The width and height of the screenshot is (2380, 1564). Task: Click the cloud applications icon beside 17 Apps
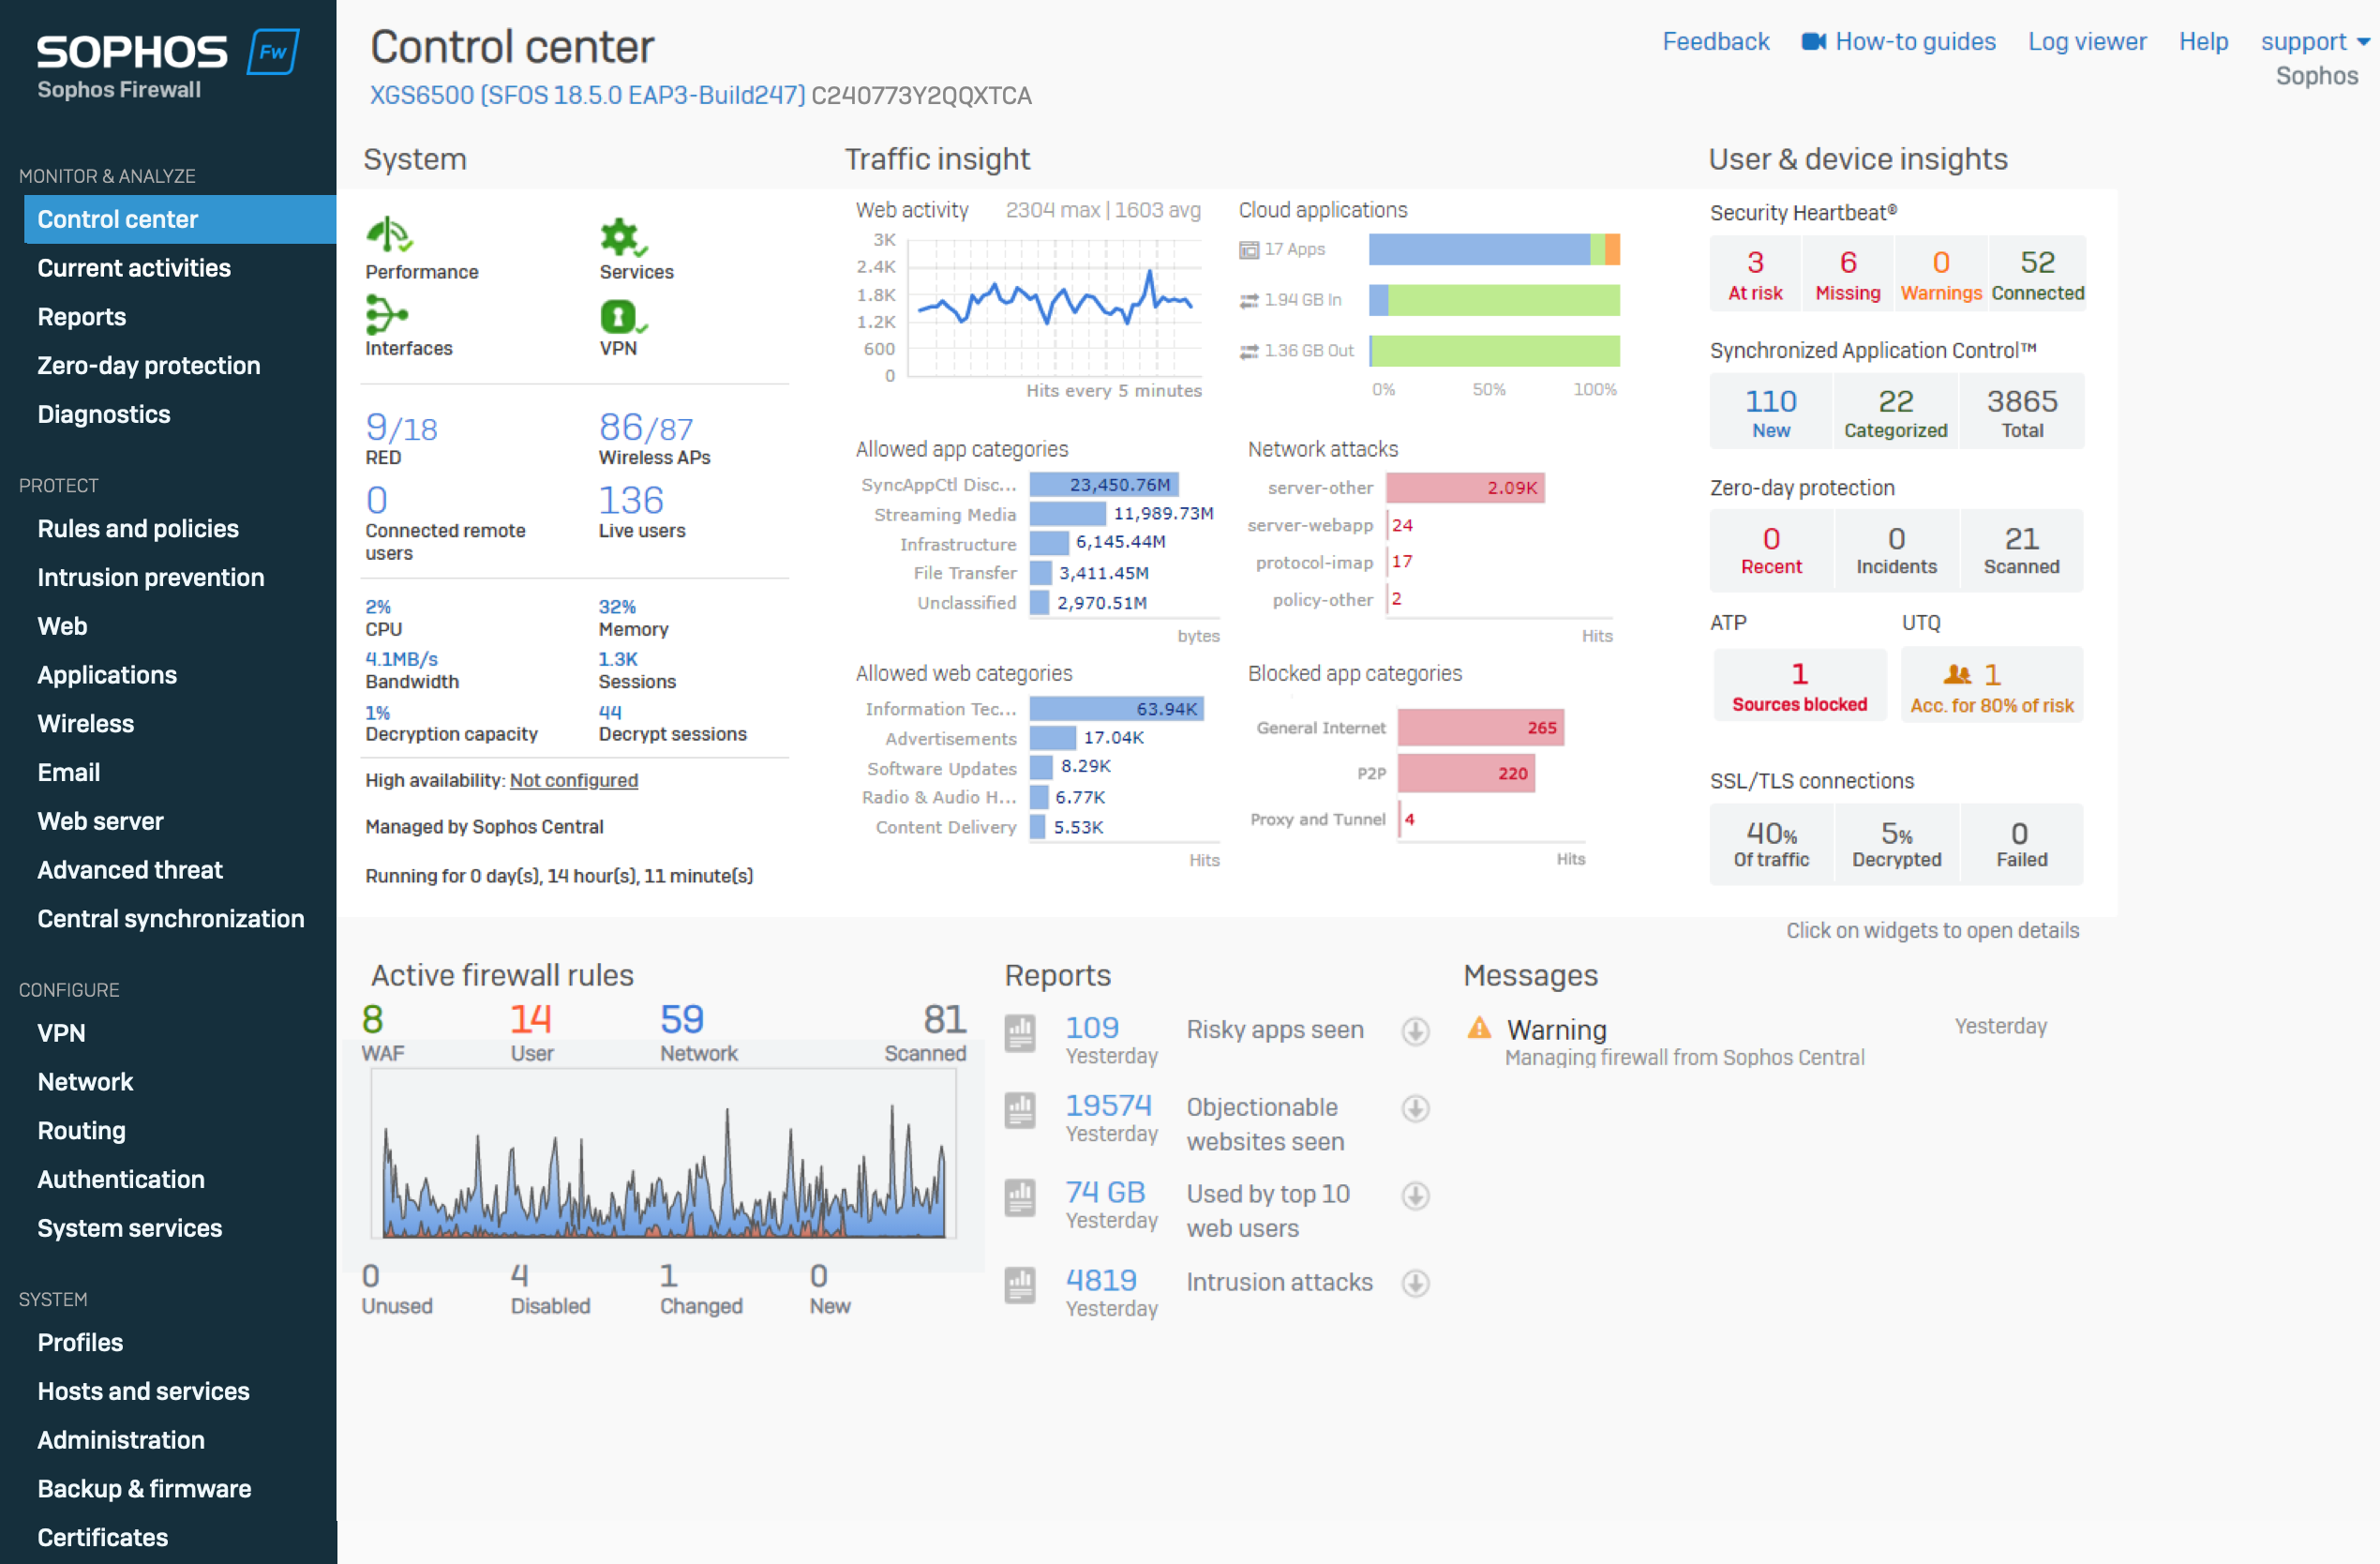click(1250, 250)
